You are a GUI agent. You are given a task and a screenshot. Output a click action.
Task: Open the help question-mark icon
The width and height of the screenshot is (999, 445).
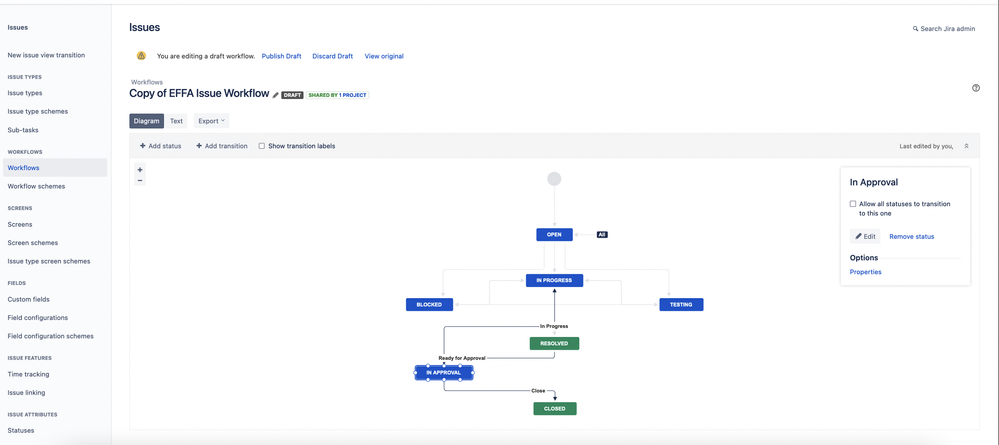975,88
